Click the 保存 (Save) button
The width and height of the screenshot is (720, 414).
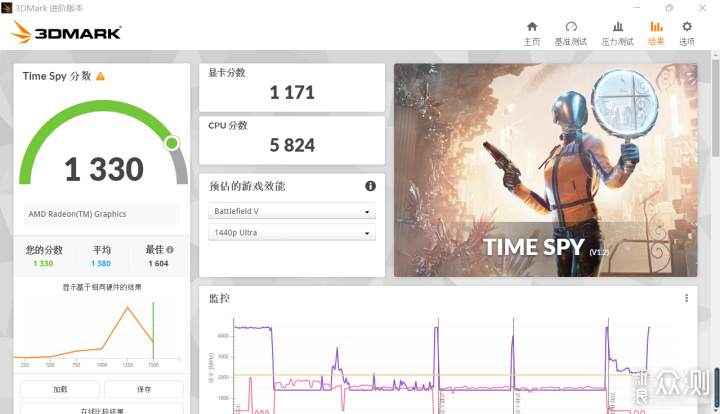(144, 389)
